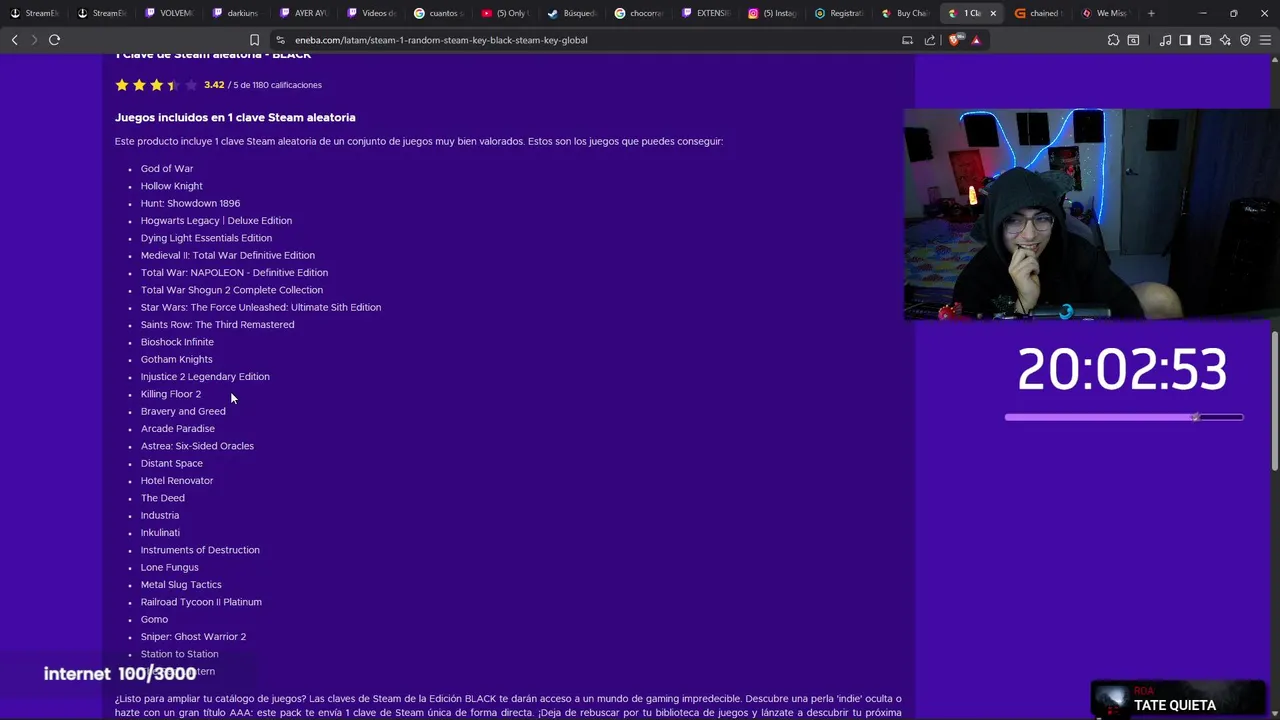Image resolution: width=1280 pixels, height=720 pixels.
Task: Click the screen cast icon in address bar
Action: 907,40
